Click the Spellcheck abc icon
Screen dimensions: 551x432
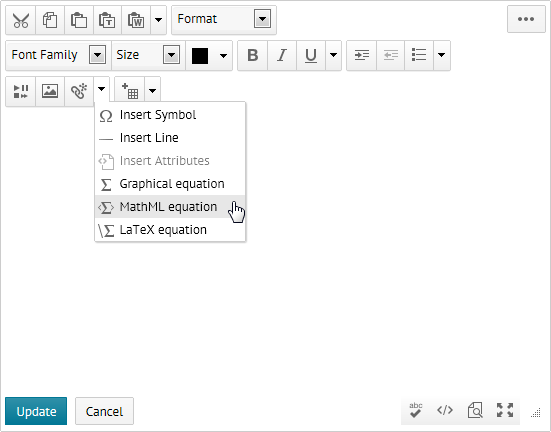tap(415, 410)
